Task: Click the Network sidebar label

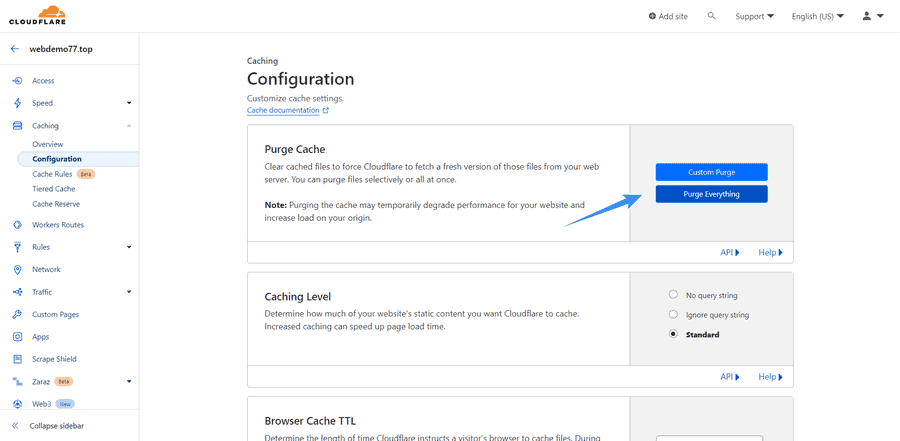Action: point(46,269)
